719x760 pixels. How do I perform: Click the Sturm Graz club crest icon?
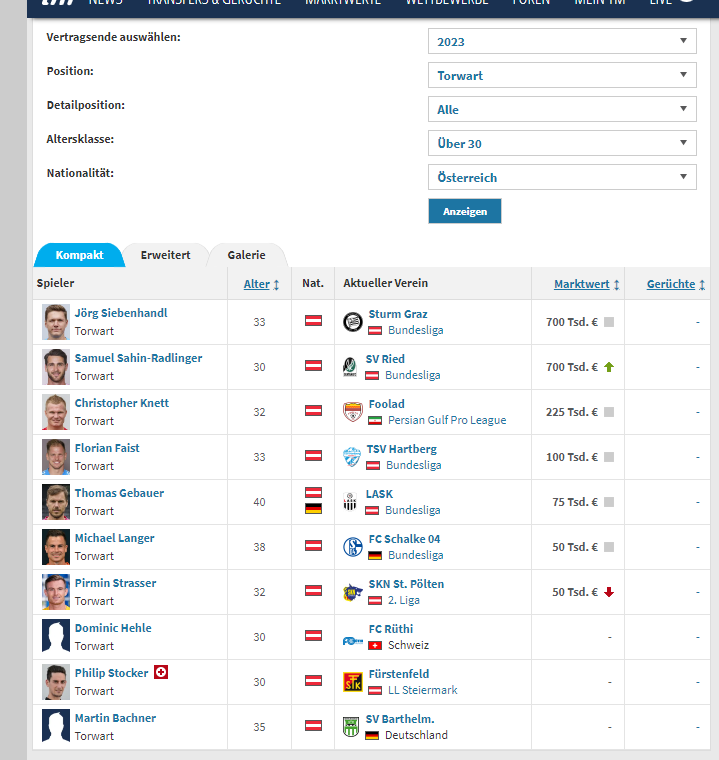tap(352, 322)
